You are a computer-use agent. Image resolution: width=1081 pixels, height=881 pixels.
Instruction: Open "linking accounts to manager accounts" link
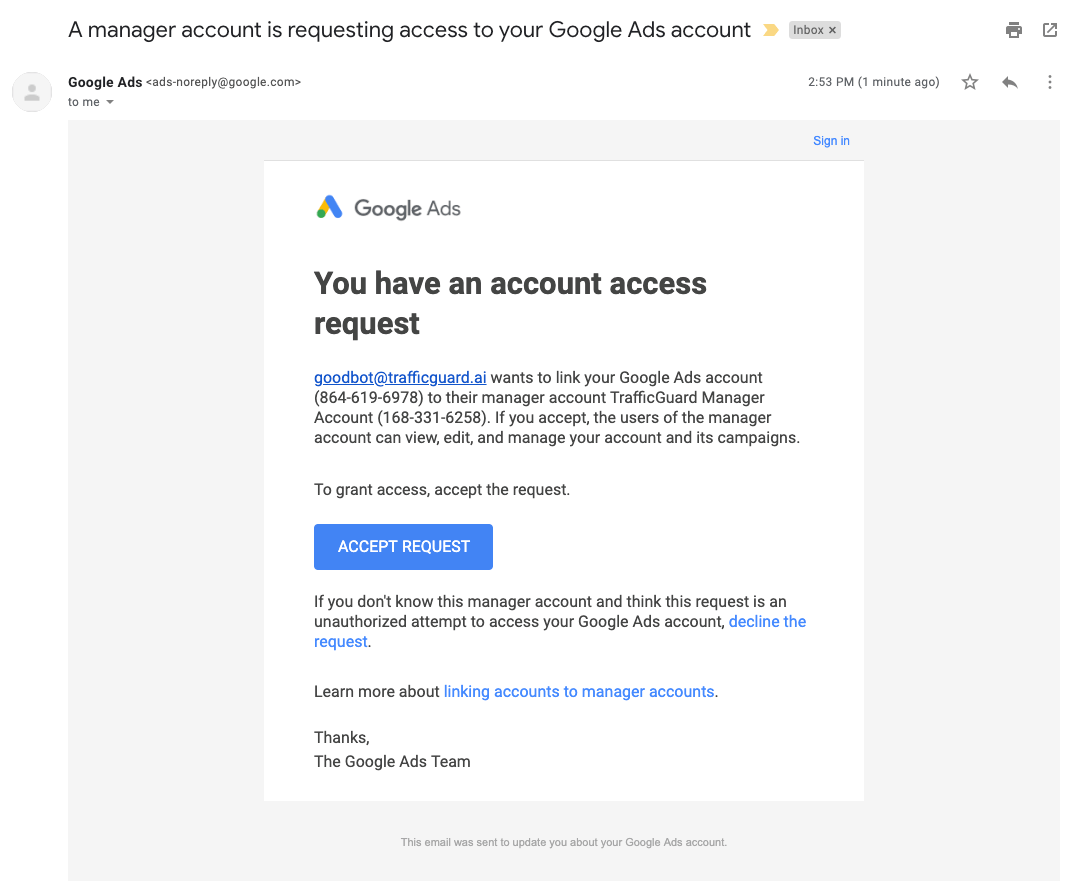click(579, 692)
